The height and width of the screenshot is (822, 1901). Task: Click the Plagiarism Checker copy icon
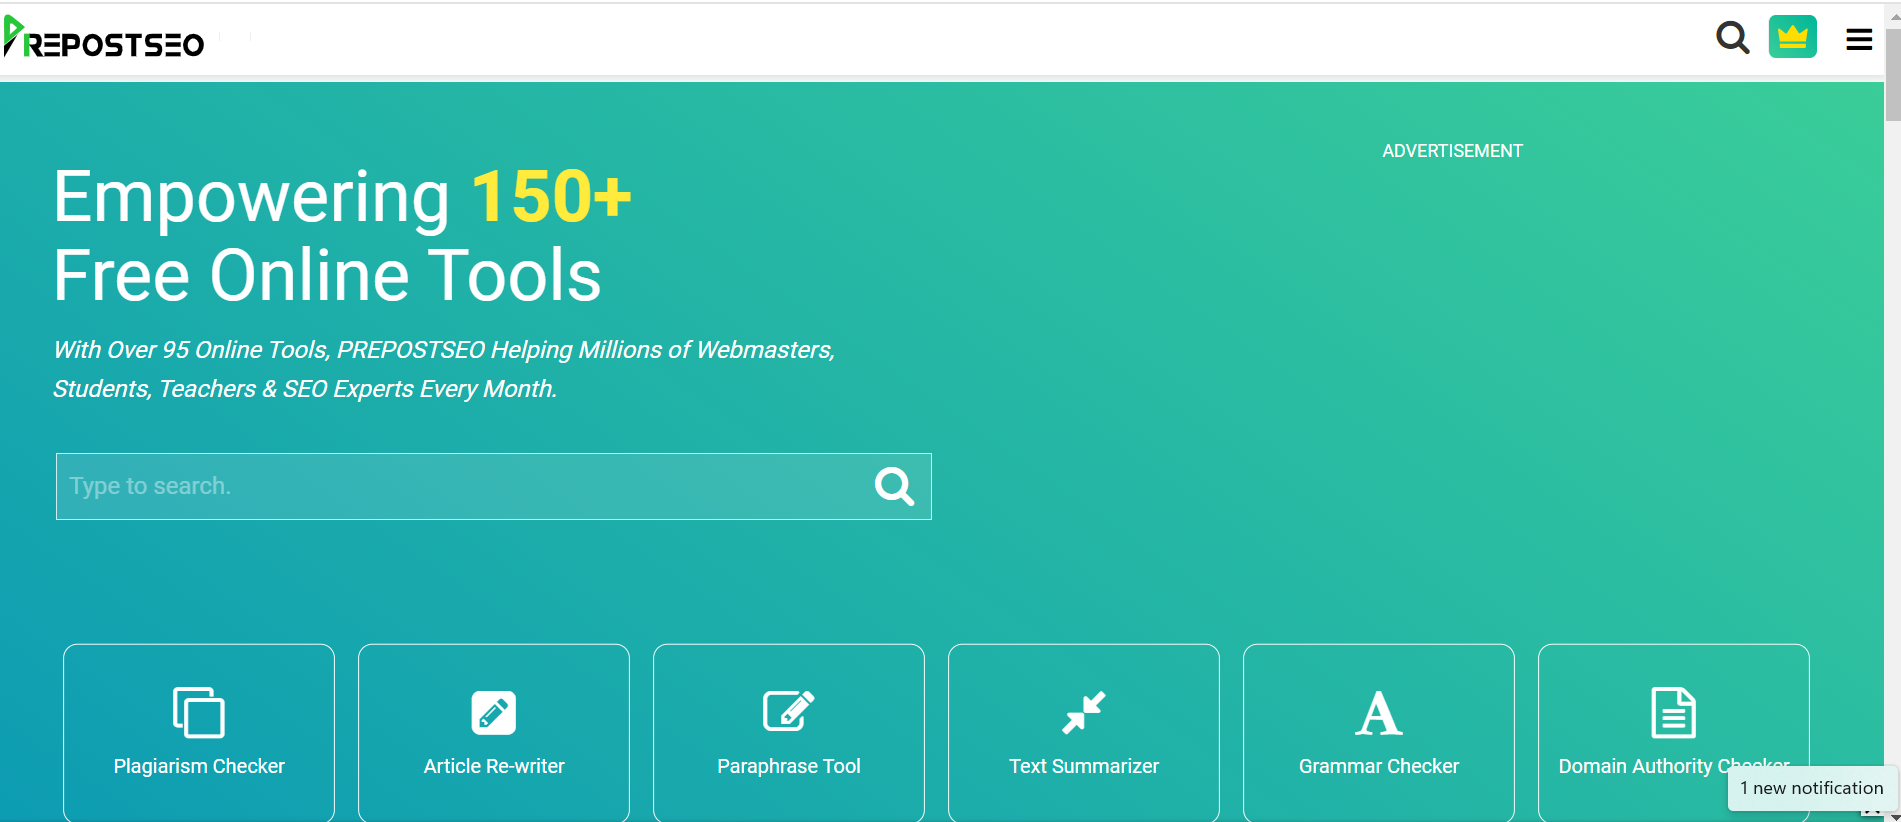click(x=199, y=712)
